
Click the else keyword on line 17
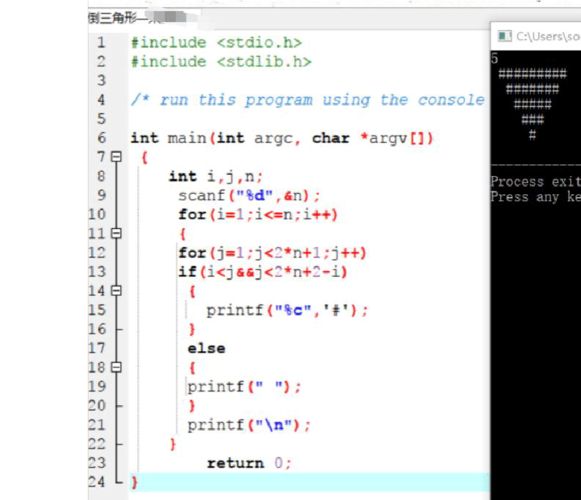point(206,348)
